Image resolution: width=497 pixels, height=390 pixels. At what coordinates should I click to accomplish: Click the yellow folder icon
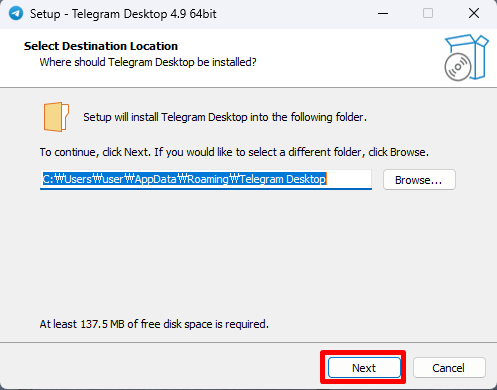(56, 117)
